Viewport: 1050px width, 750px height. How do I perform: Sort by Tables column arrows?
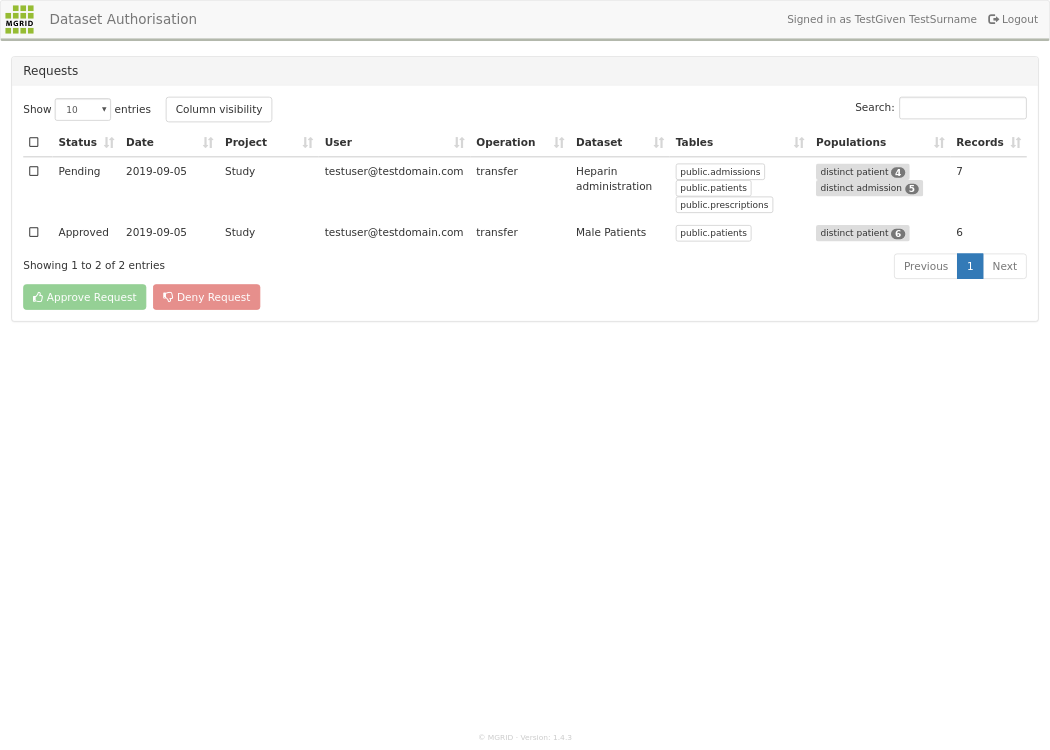pyautogui.click(x=799, y=142)
